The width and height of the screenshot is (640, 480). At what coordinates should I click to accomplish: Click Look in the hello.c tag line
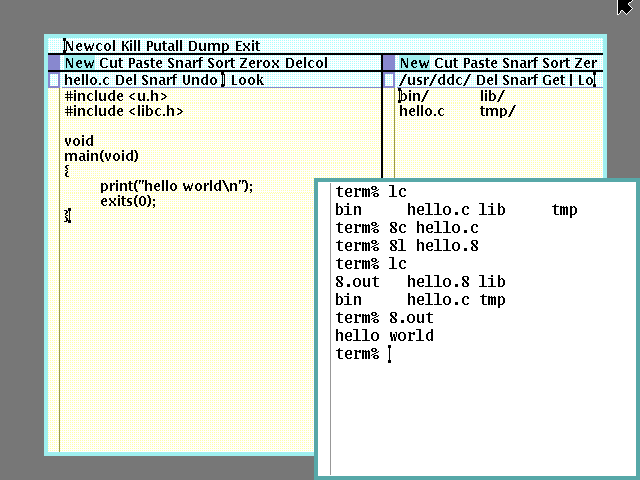[x=248, y=80]
